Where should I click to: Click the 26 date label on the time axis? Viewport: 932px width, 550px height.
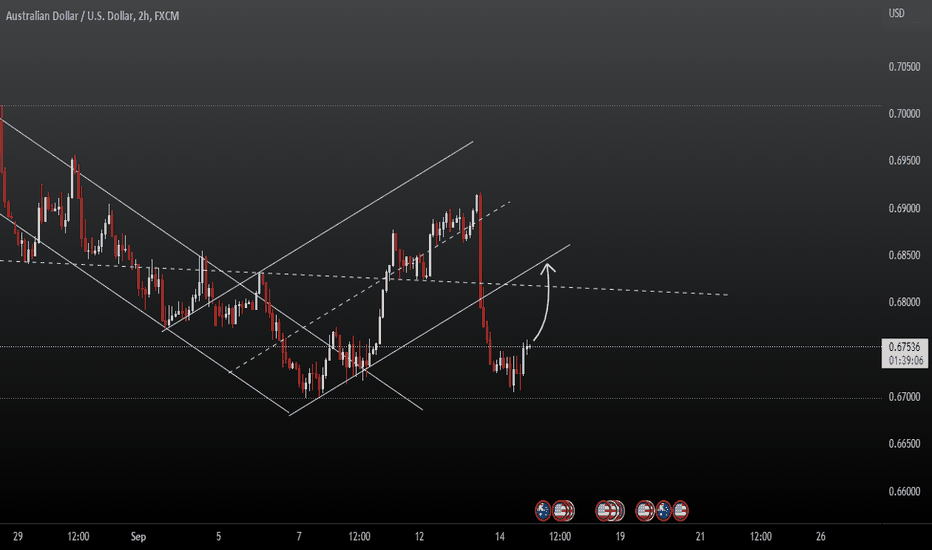820,536
